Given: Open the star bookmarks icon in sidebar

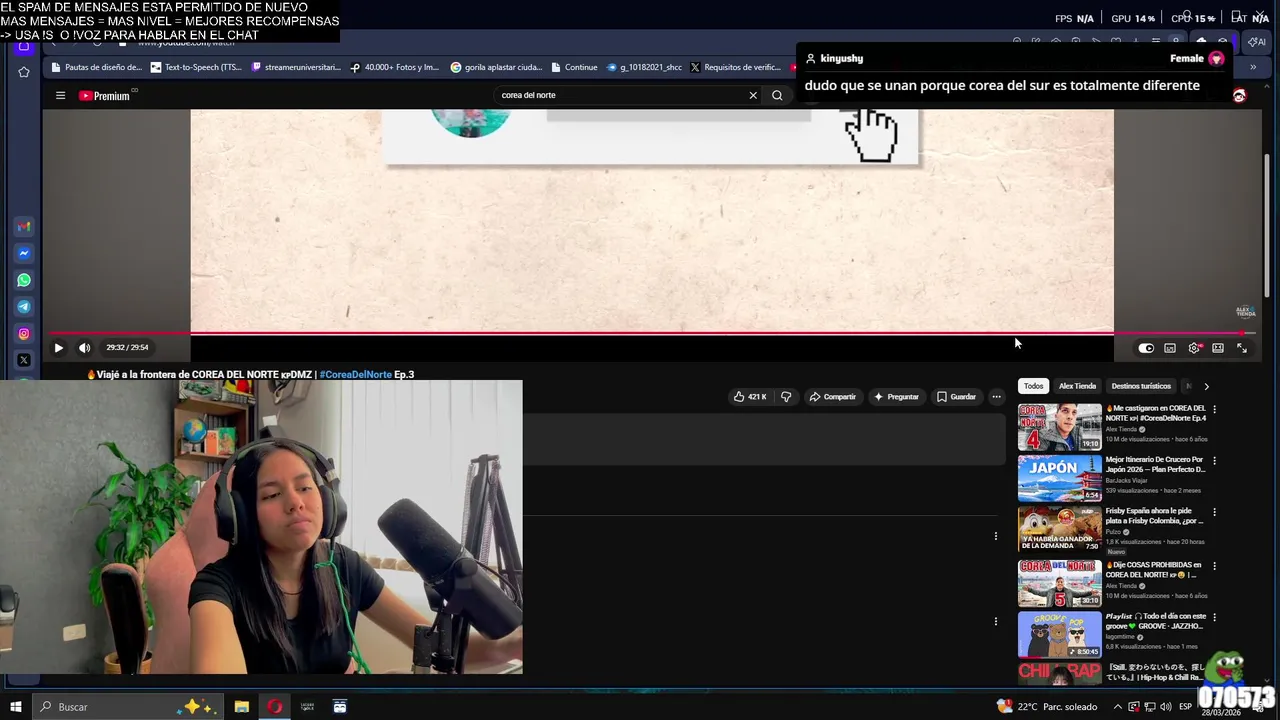Looking at the screenshot, I should click(24, 72).
